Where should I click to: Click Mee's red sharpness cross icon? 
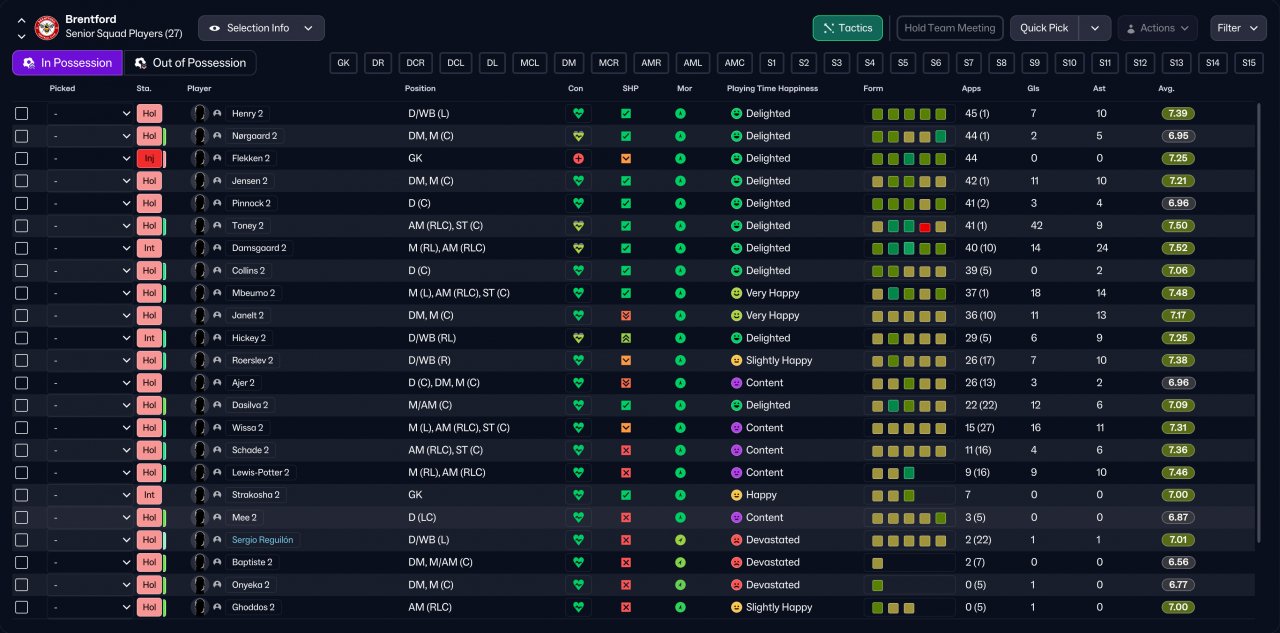click(x=626, y=517)
